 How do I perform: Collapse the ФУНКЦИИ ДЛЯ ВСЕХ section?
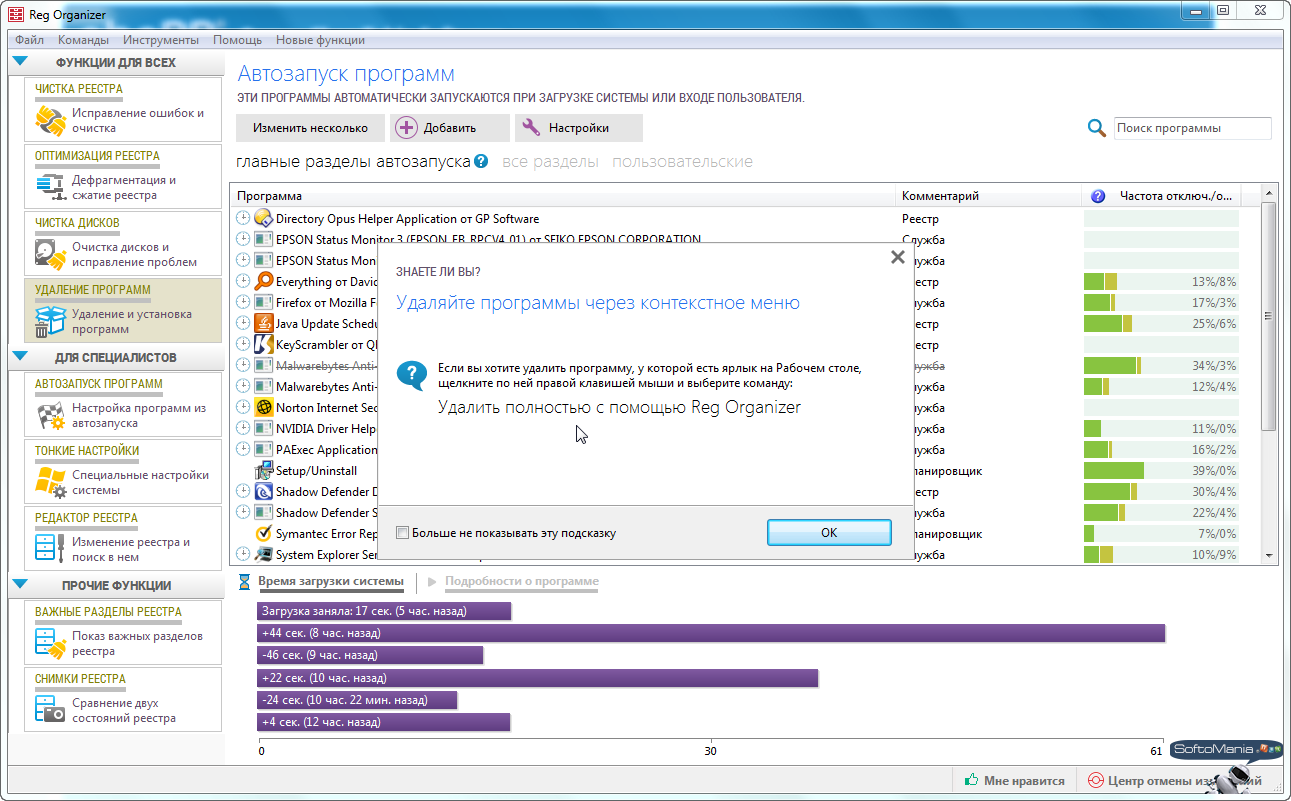(20, 62)
